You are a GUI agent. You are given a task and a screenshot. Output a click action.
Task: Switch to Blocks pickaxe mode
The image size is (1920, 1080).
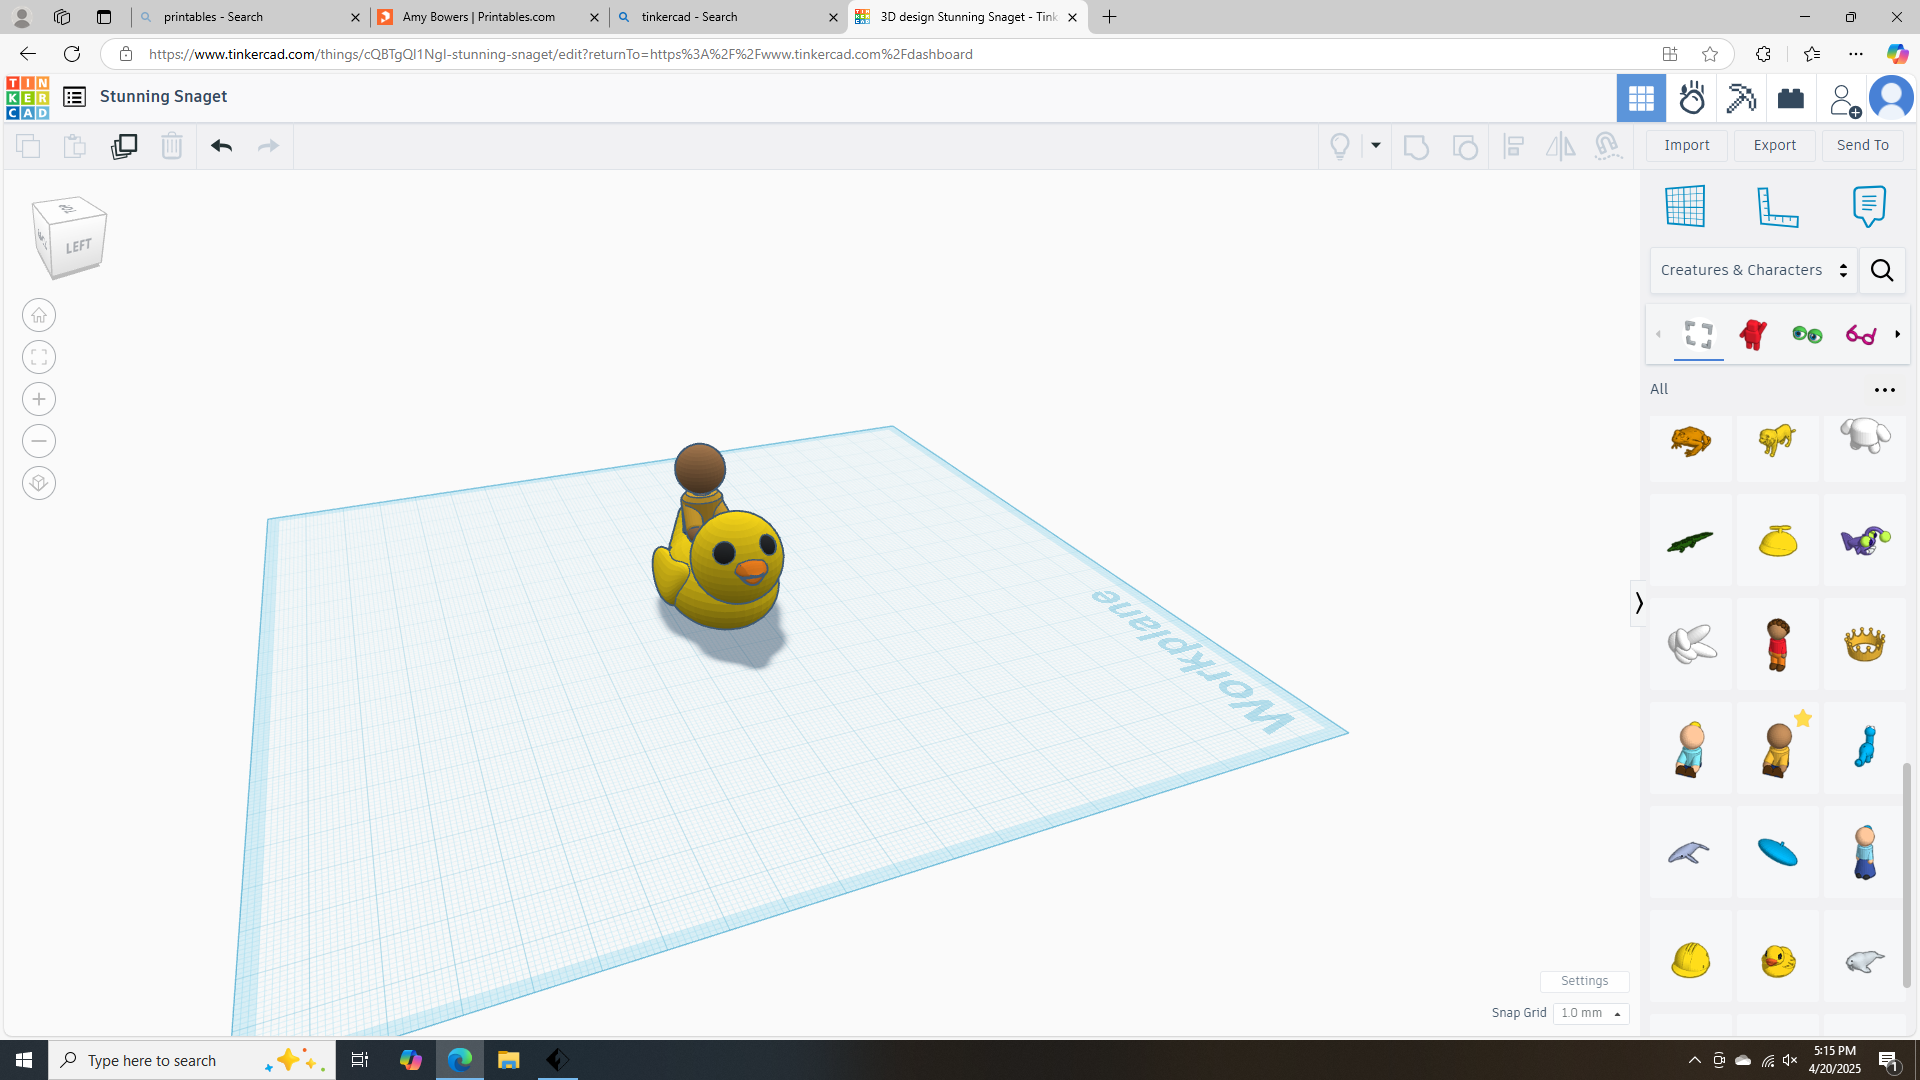coord(1741,98)
